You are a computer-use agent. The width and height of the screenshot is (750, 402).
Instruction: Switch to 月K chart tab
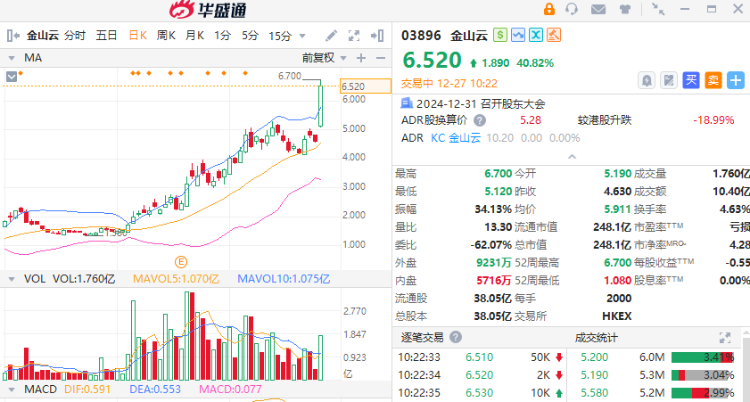click(195, 35)
